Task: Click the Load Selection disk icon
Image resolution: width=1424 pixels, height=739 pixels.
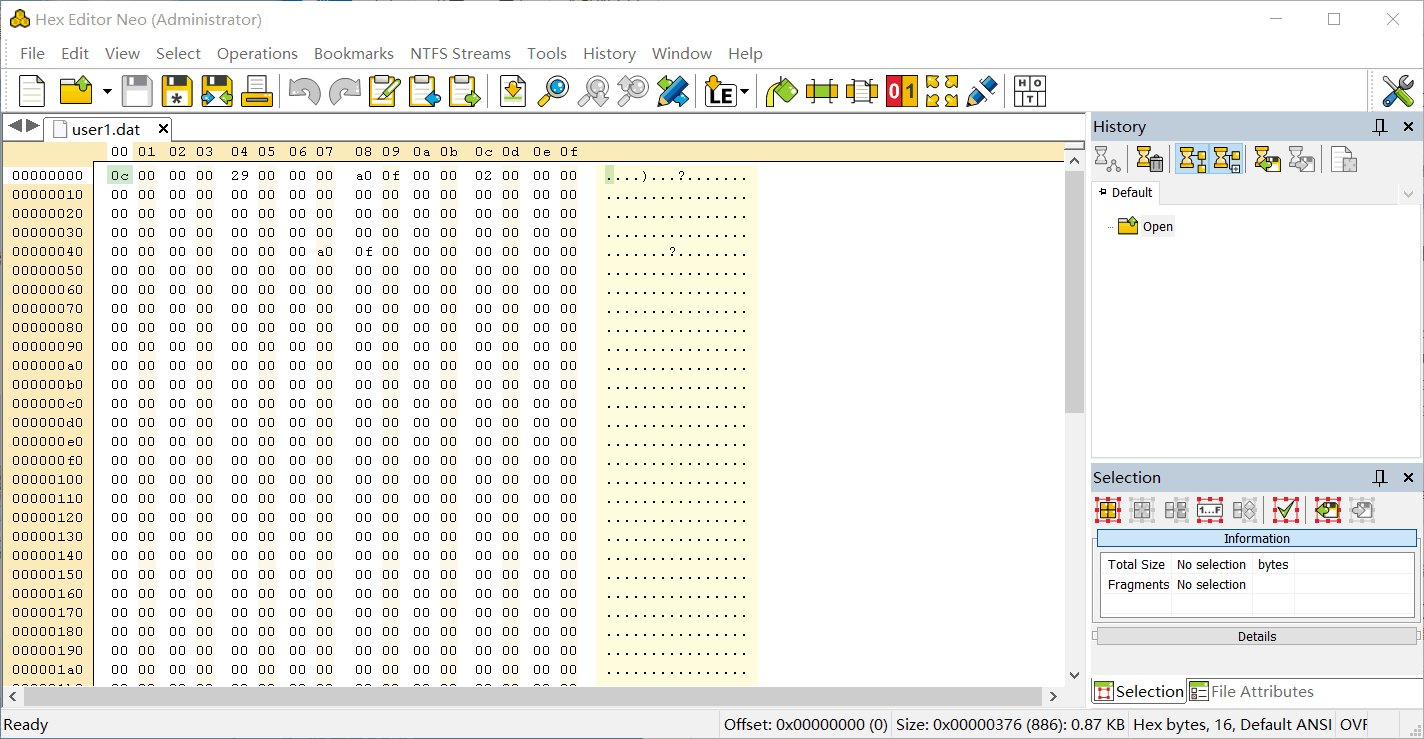Action: pyautogui.click(x=1328, y=510)
